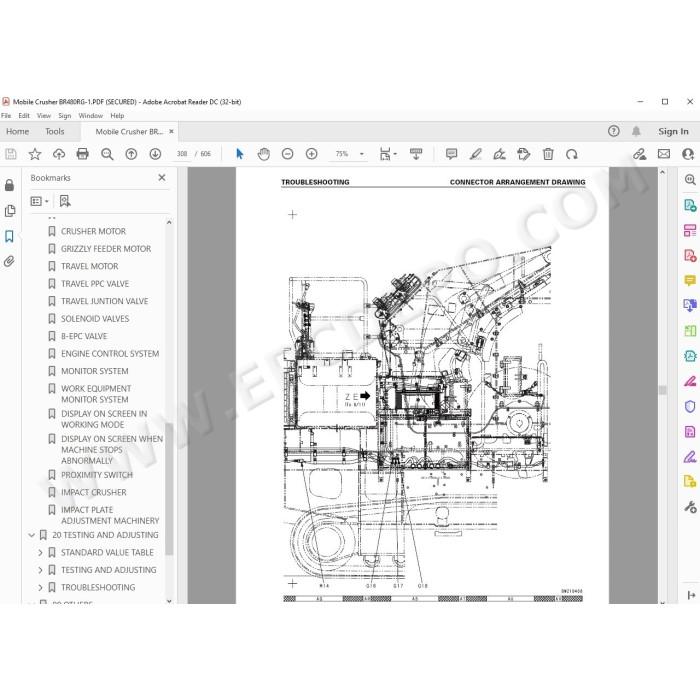Open the Window menu
The image size is (700, 700).
[x=91, y=116]
